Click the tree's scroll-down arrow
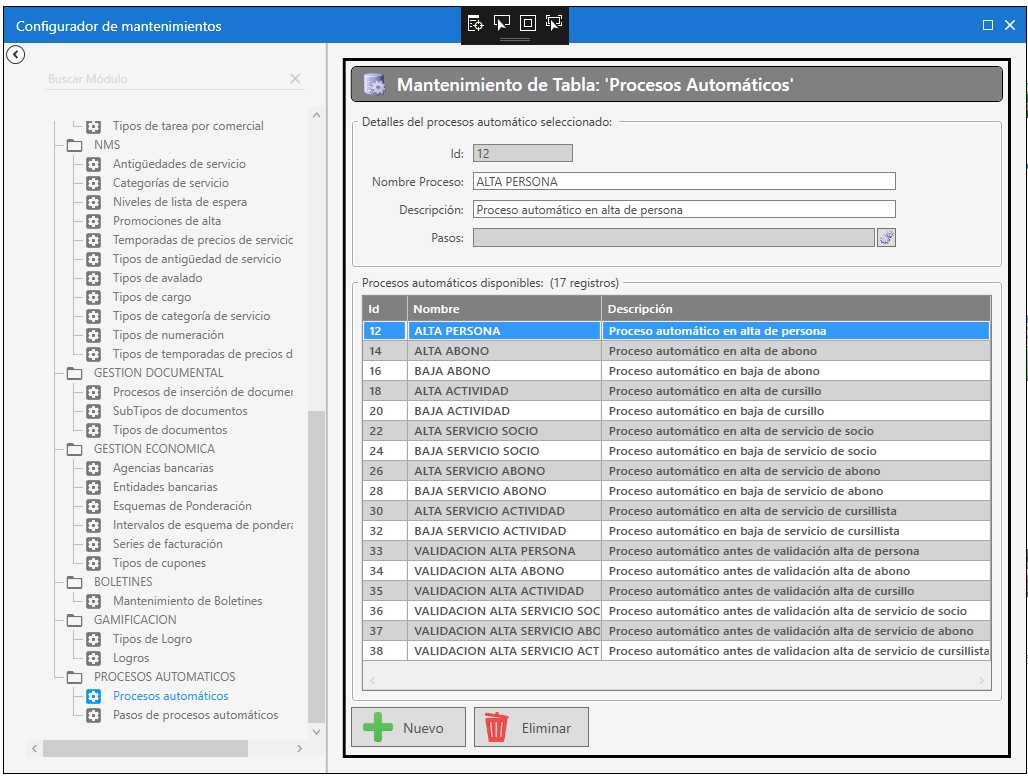 click(316, 732)
